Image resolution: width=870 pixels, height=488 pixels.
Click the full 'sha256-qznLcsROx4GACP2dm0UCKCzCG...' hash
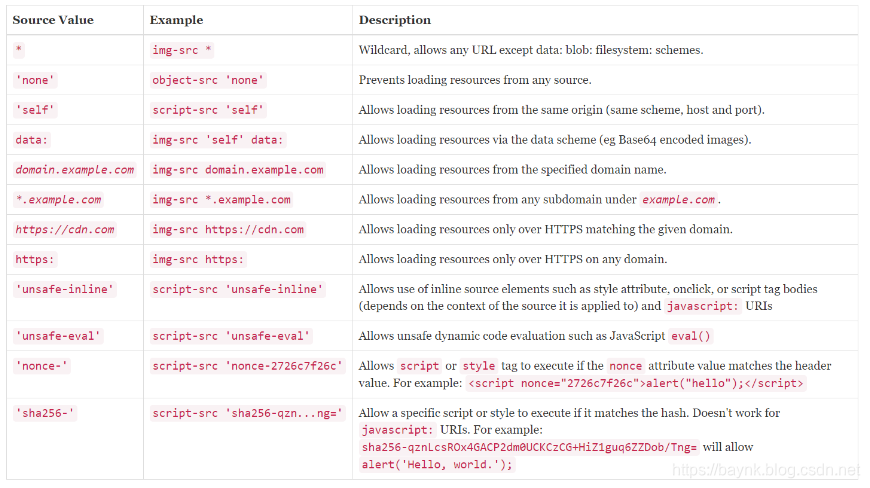tap(529, 447)
